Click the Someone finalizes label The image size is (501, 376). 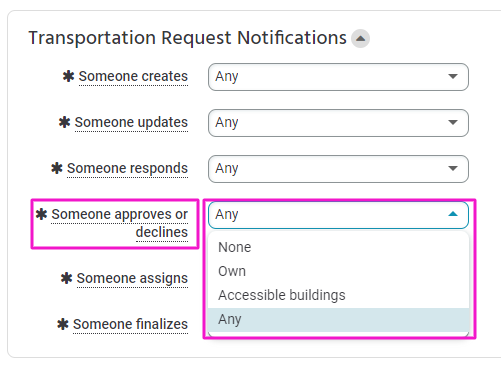click(x=130, y=324)
